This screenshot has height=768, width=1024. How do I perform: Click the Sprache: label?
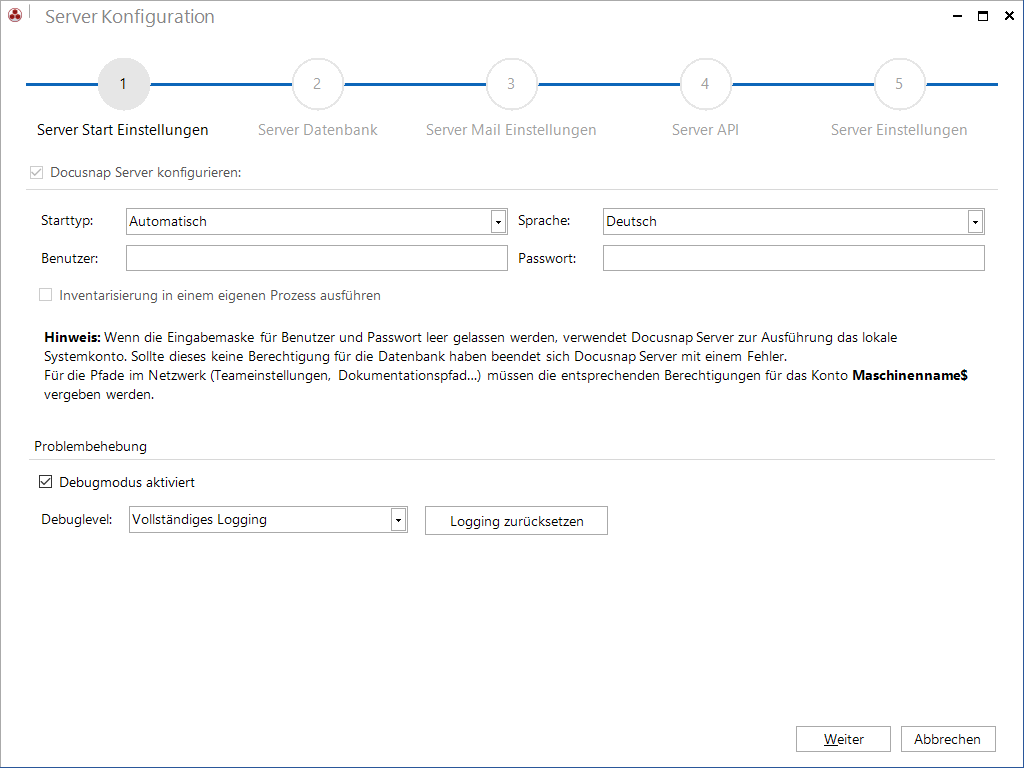tap(544, 221)
